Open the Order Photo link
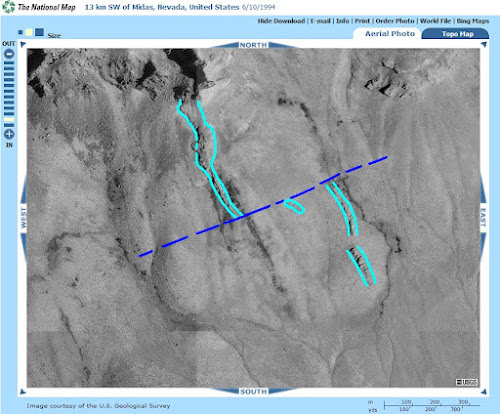Screen dimensions: 500x414 [395, 21]
